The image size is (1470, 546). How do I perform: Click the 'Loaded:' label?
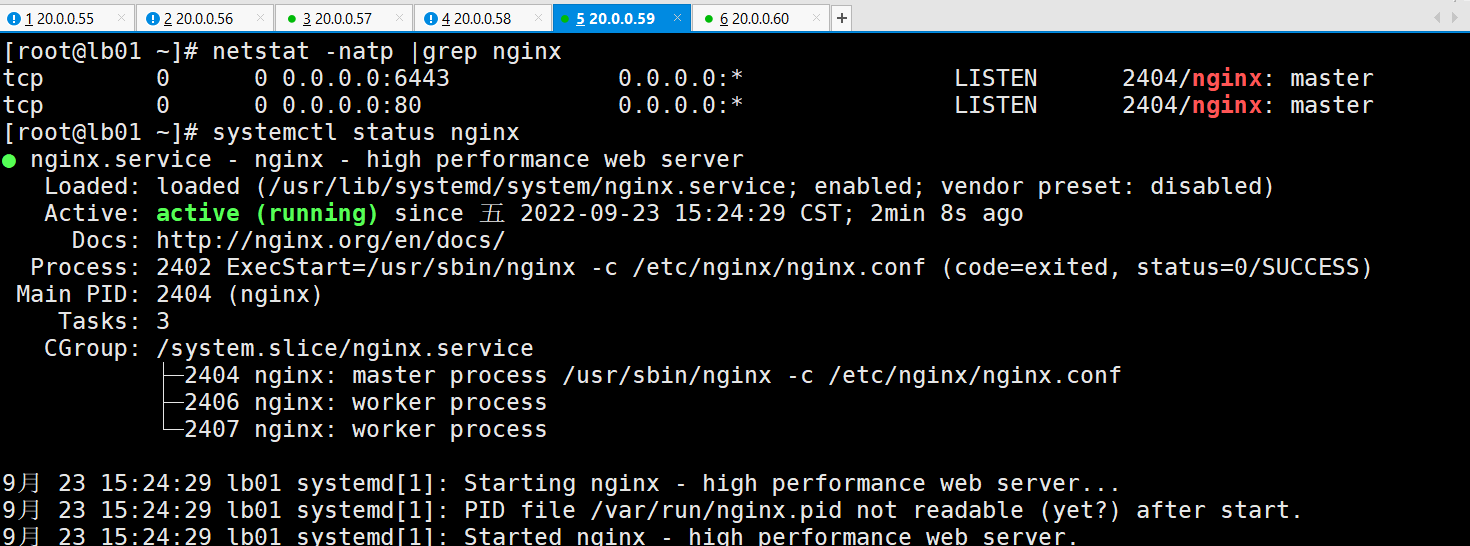pyautogui.click(x=93, y=186)
